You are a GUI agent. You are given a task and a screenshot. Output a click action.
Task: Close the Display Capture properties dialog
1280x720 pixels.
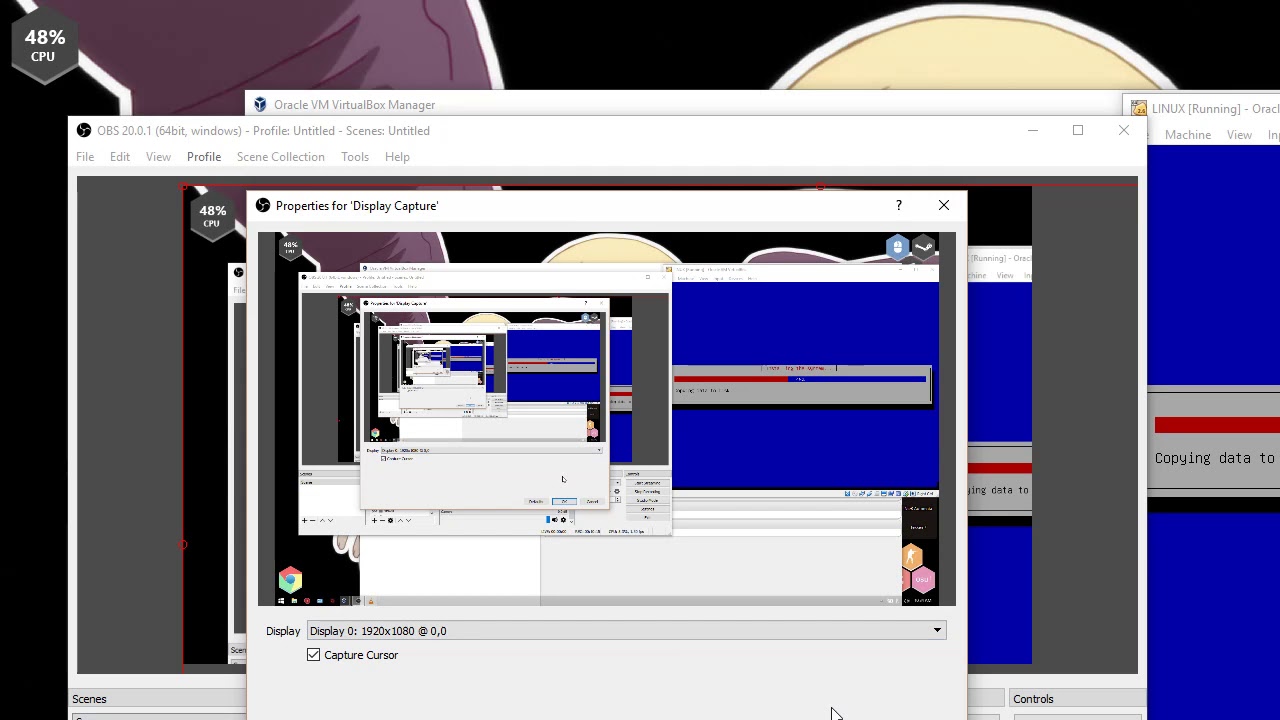coord(943,205)
